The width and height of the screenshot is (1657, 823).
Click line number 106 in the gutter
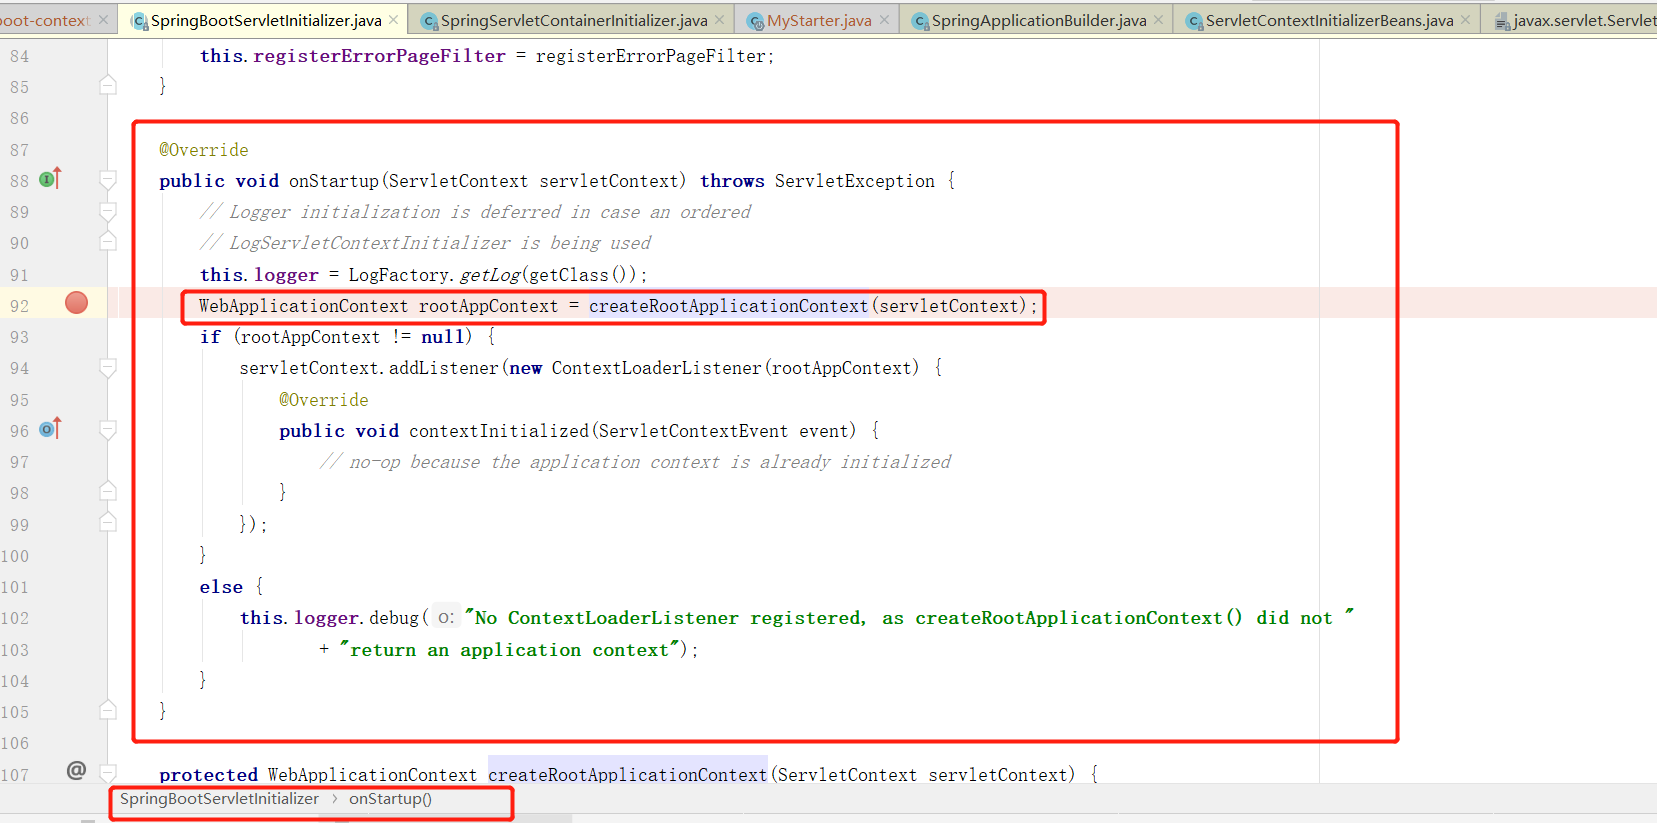coord(15,743)
